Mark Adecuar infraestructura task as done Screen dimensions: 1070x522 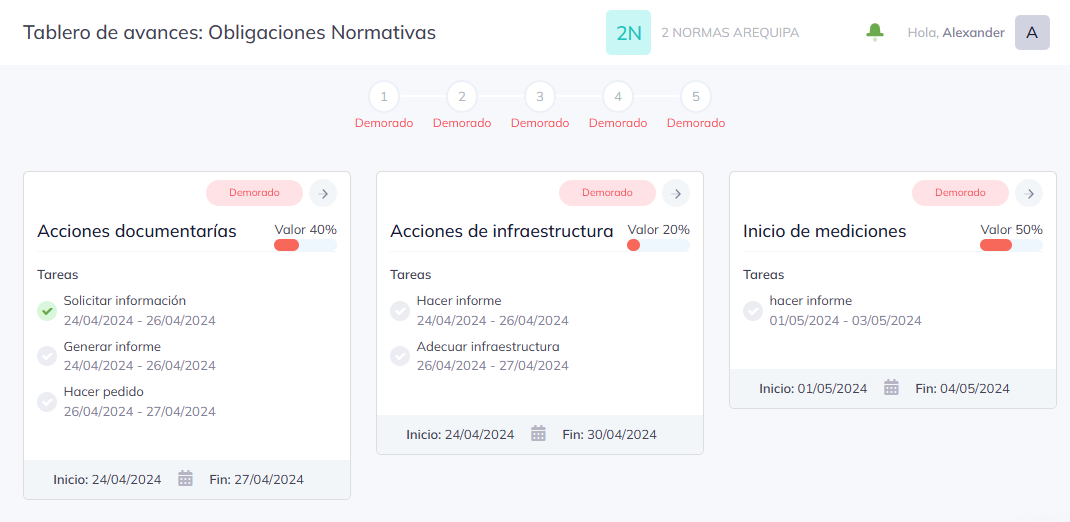coord(399,356)
